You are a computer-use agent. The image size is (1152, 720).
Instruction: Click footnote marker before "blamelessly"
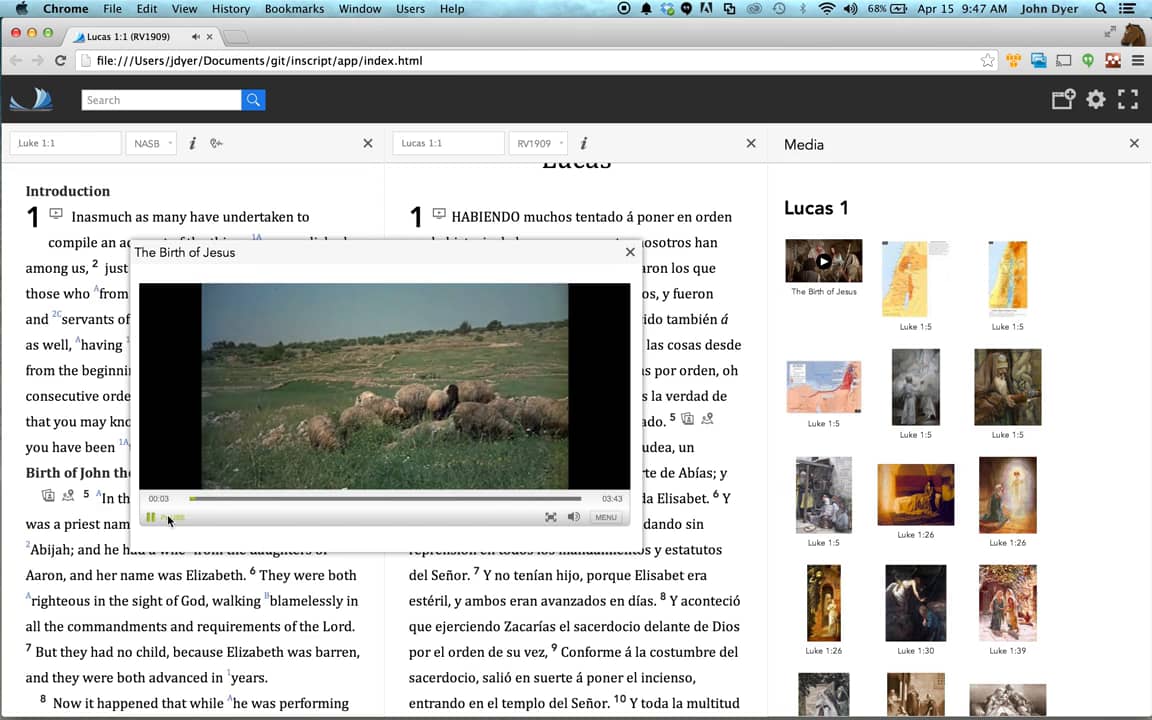[x=267, y=596]
